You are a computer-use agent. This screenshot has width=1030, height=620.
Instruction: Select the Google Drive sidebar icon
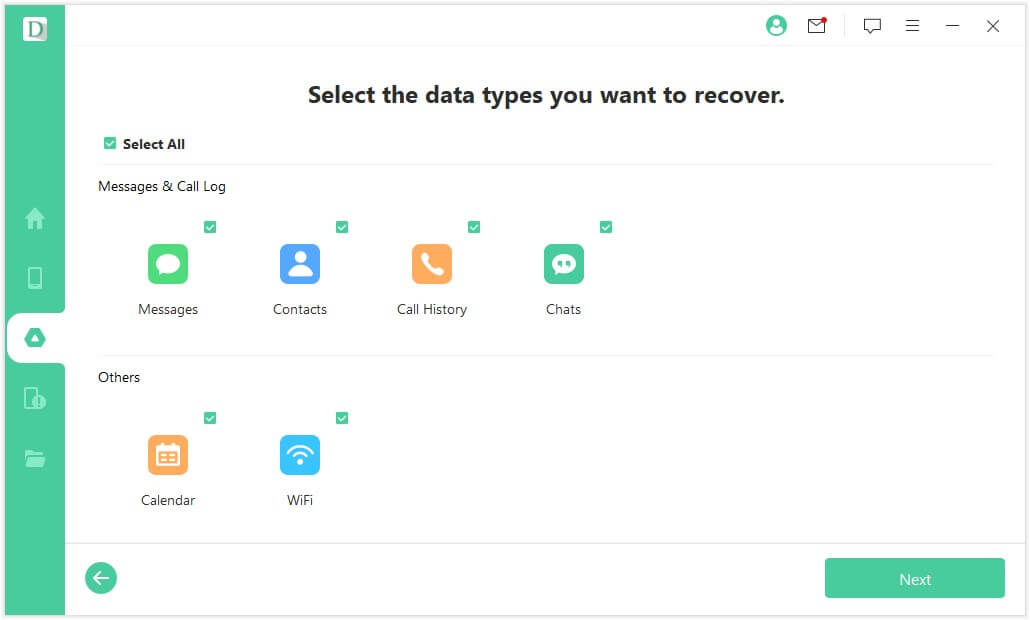35,338
